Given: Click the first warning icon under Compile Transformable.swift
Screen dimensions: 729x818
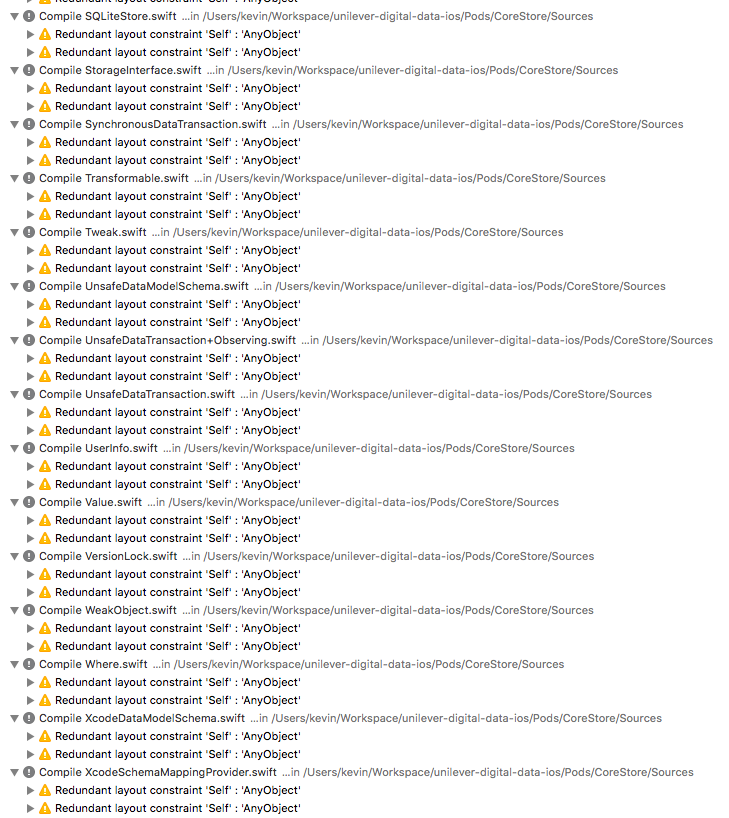Looking at the screenshot, I should [x=45, y=196].
